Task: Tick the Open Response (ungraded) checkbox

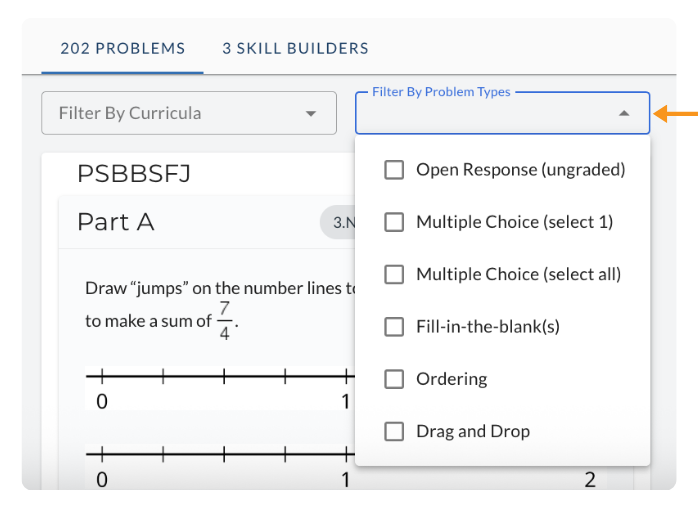Action: 394,170
